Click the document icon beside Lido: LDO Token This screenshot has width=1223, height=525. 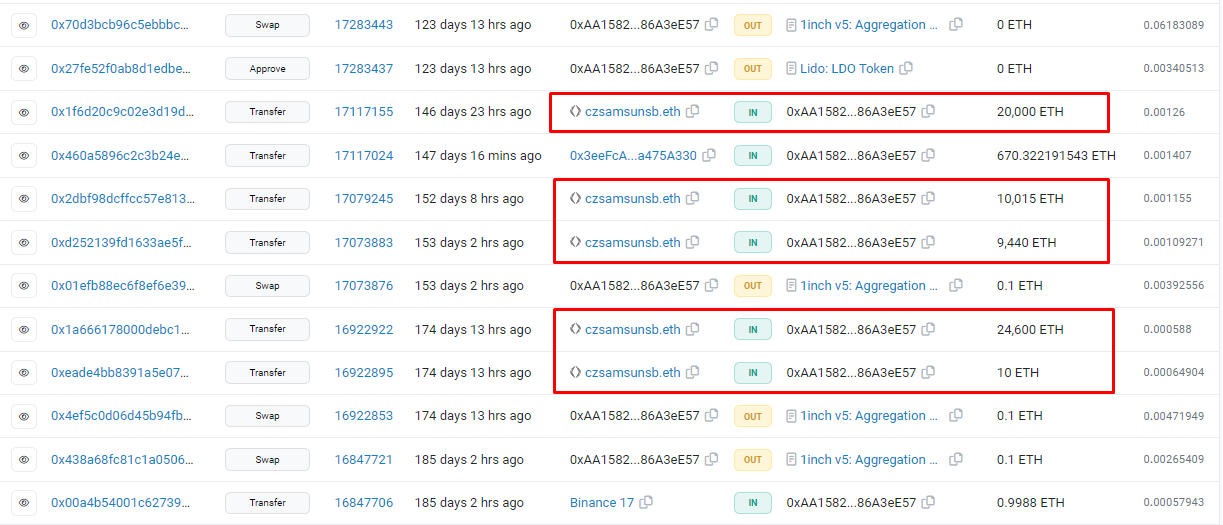coord(792,69)
